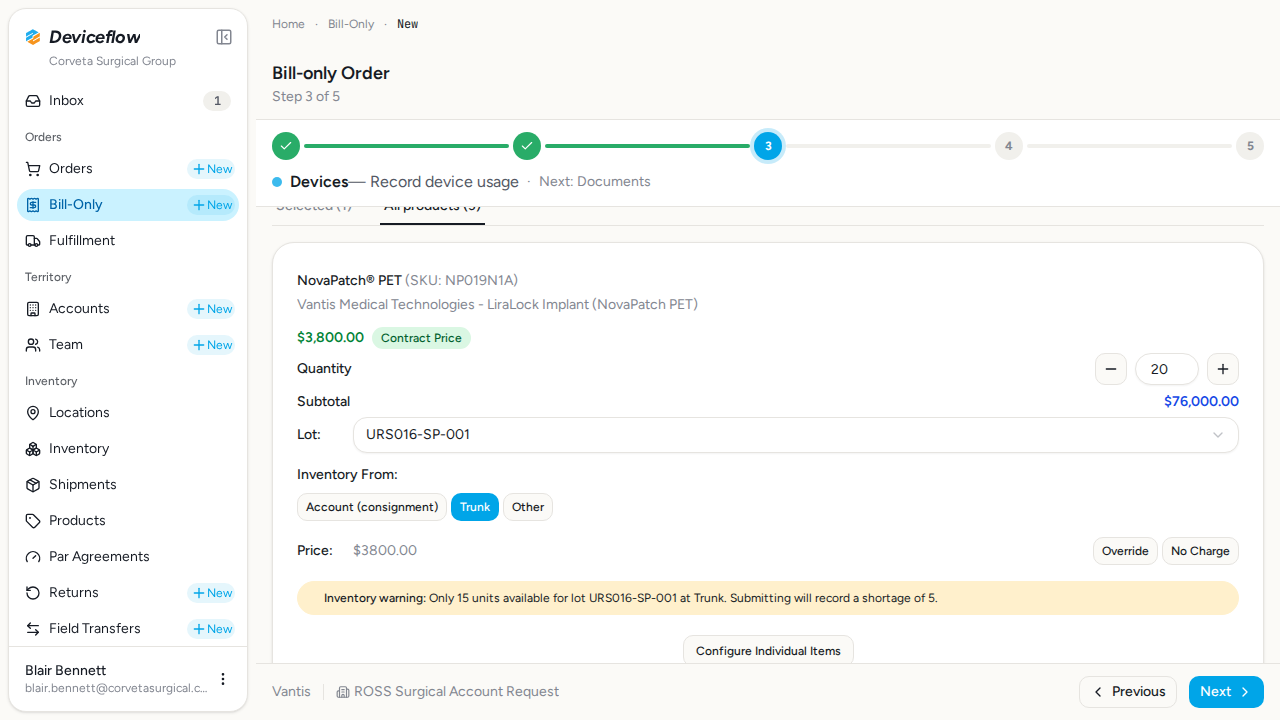Toggle the No Charge option
1280x720 pixels.
[x=1200, y=551]
